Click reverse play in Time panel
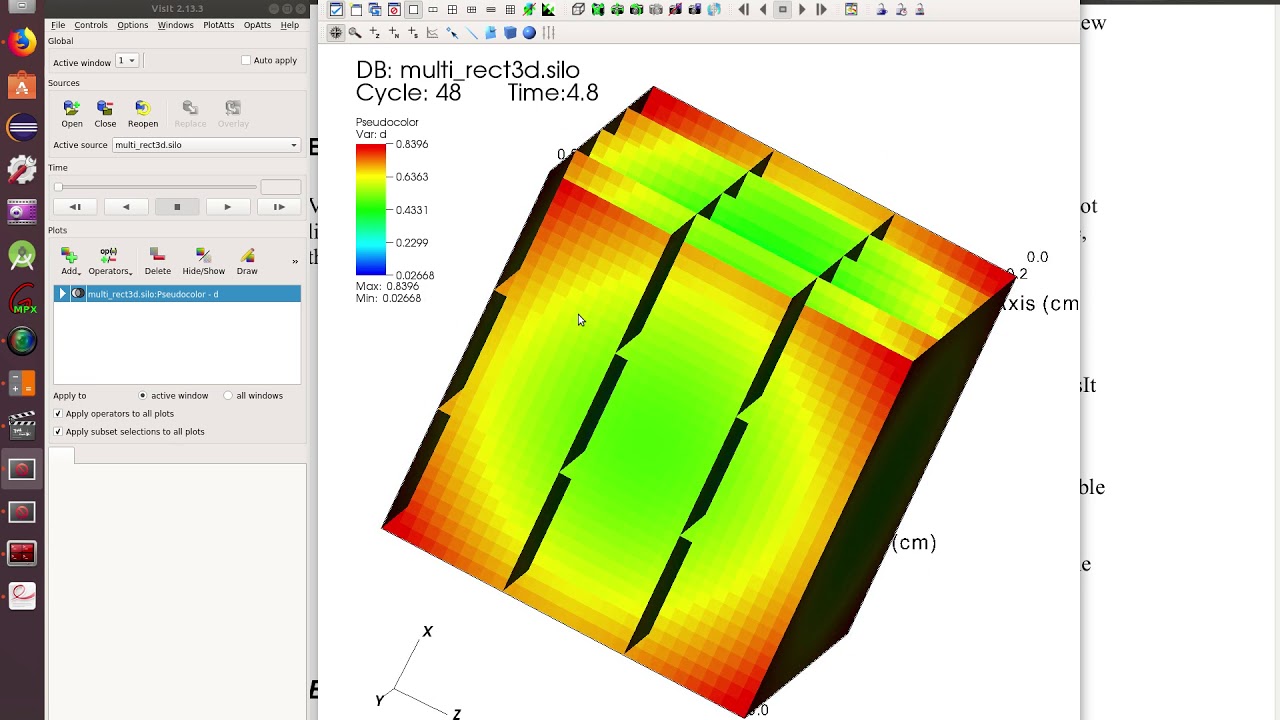 pos(126,207)
